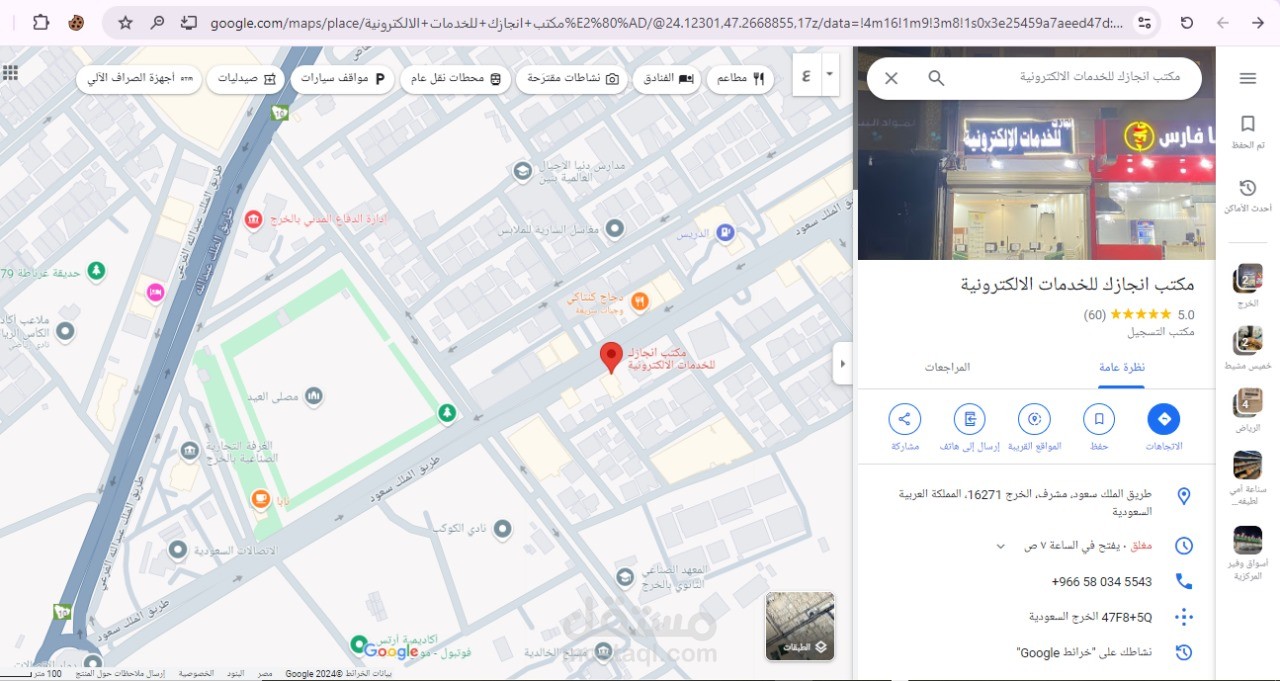Screen dimensions: 1280x681
Task: Open Saved places (تم الحفظ)
Action: [1247, 131]
